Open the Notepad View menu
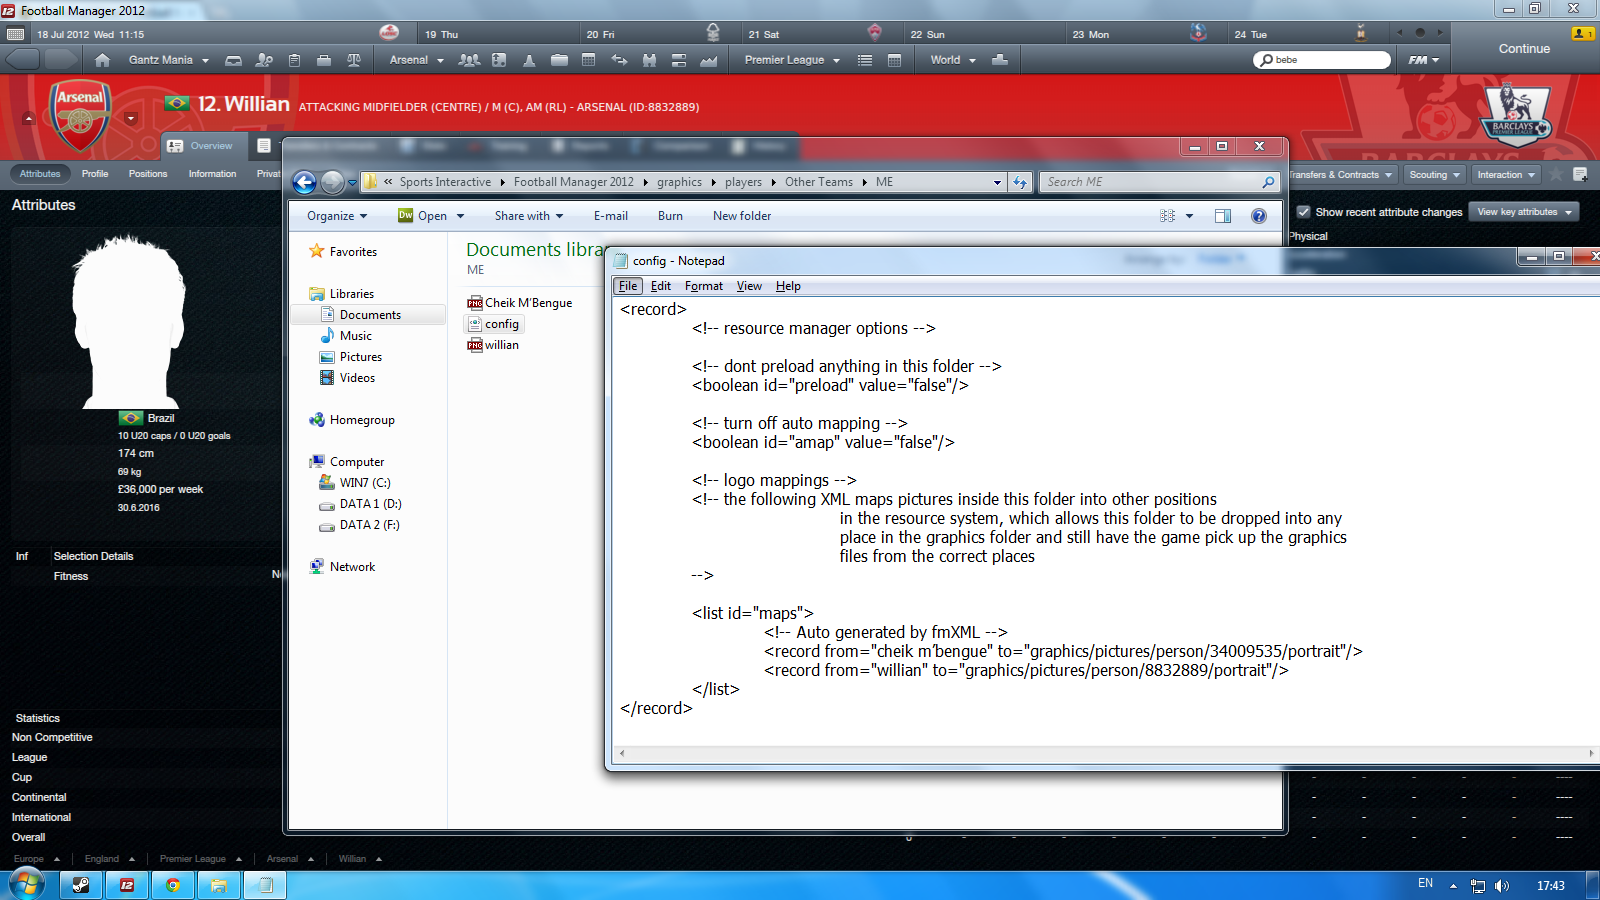Screen dimensions: 1600x900 (x=749, y=286)
